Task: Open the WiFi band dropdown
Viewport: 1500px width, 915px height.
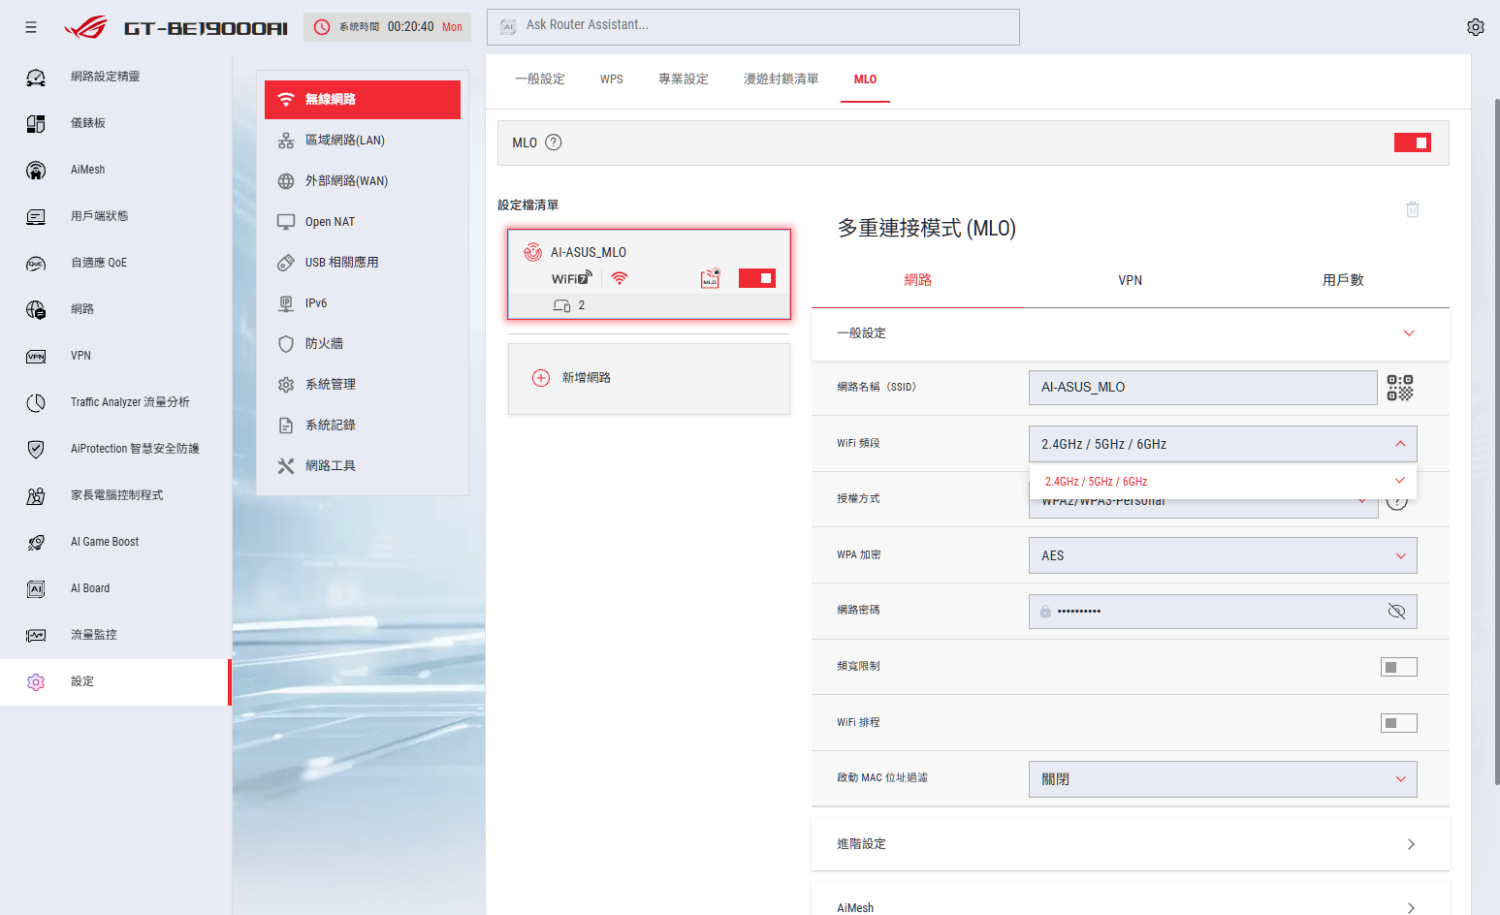Action: pyautogui.click(x=1222, y=444)
